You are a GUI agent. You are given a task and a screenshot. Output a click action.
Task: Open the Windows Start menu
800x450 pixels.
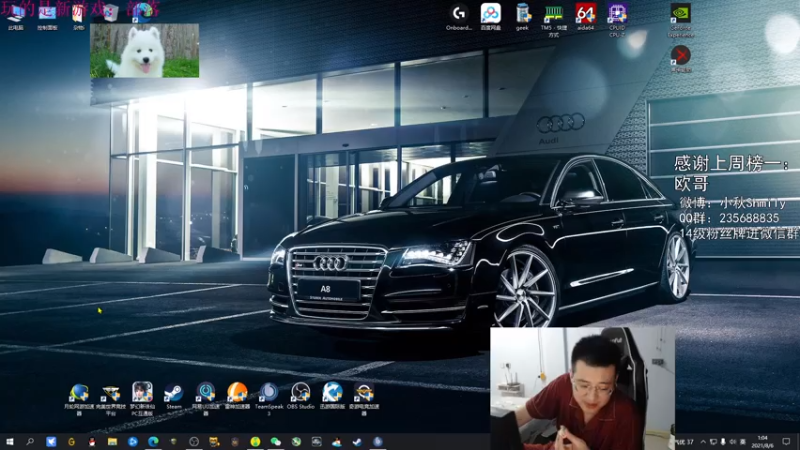tap(10, 441)
